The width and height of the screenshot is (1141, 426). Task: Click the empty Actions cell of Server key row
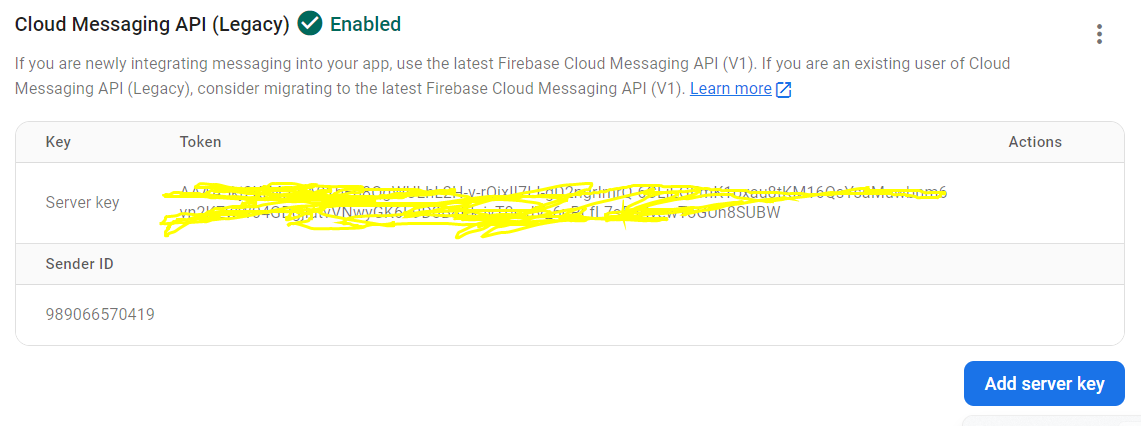[x=1035, y=202]
